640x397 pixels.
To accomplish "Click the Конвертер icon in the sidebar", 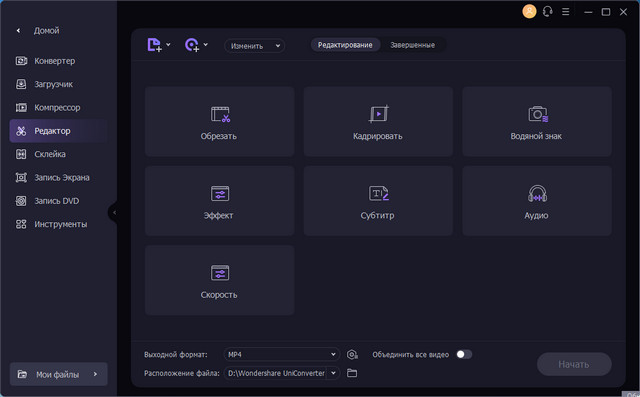I will 21,61.
